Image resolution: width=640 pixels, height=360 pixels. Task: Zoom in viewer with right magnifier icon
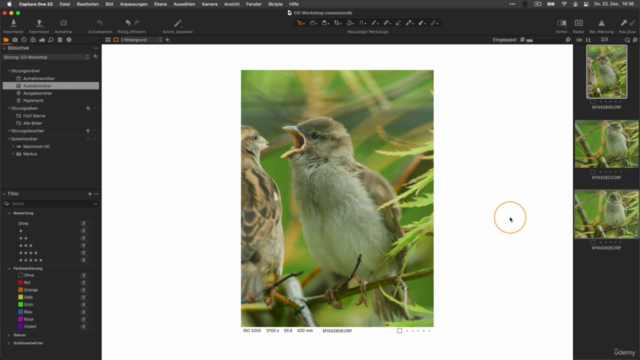click(568, 40)
